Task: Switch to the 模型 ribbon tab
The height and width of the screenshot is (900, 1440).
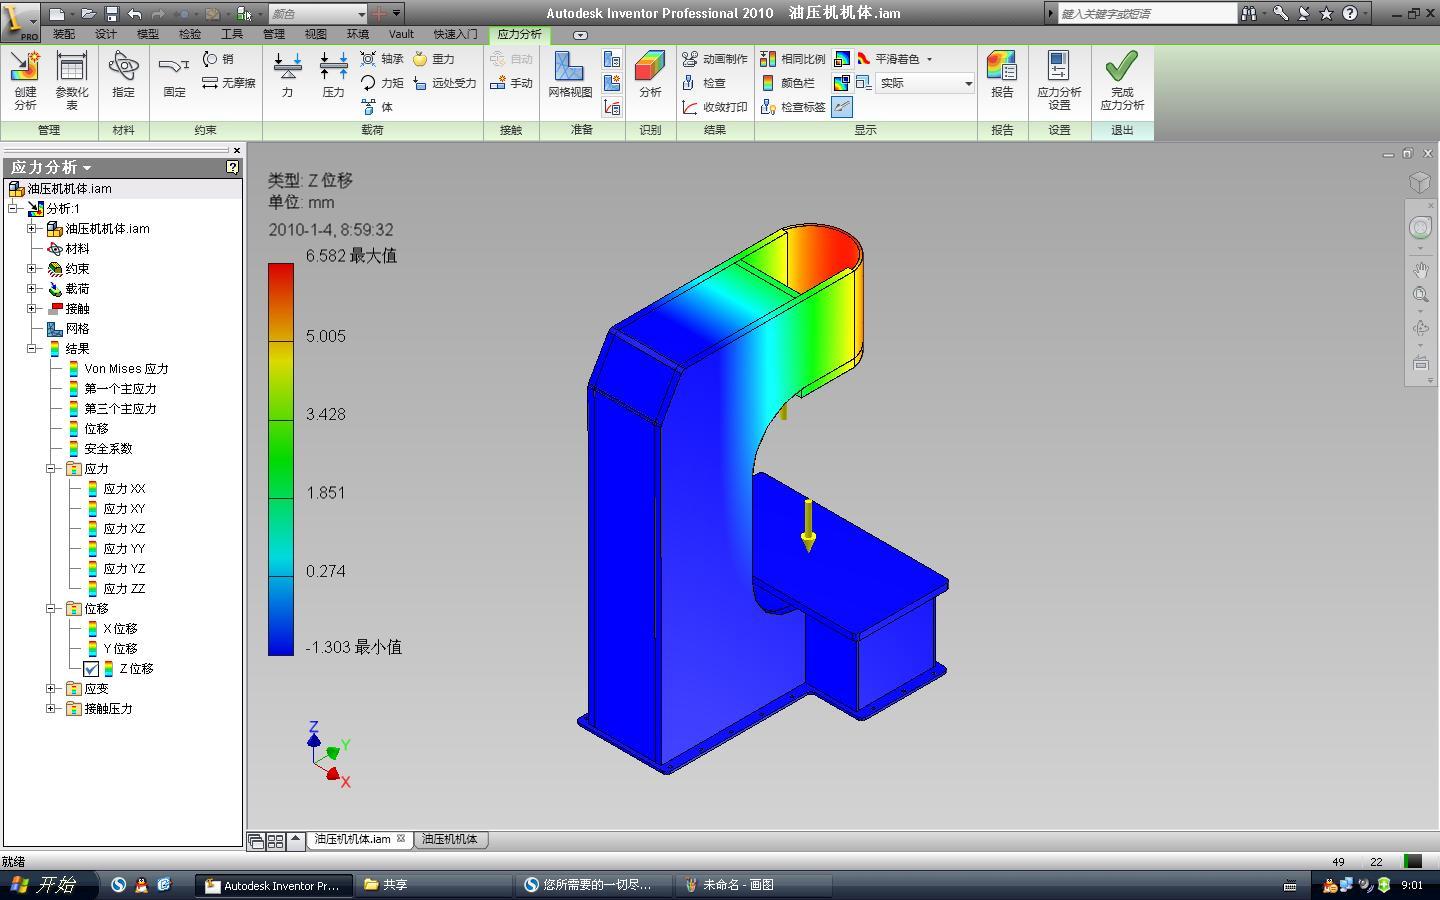Action: coord(148,34)
